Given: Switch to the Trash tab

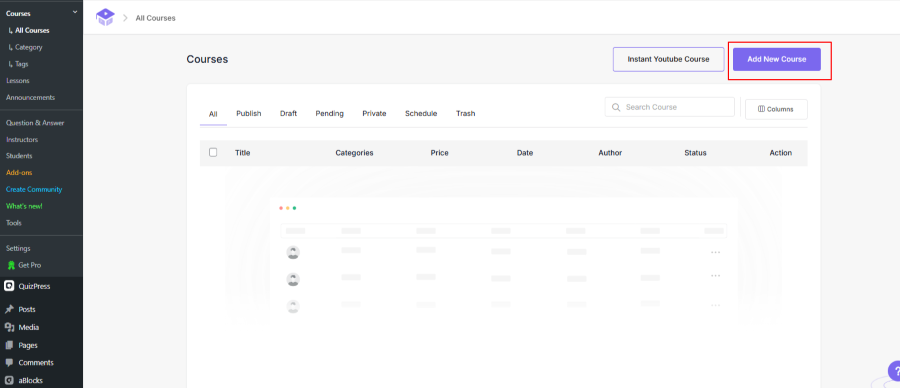Looking at the screenshot, I should pyautogui.click(x=465, y=114).
